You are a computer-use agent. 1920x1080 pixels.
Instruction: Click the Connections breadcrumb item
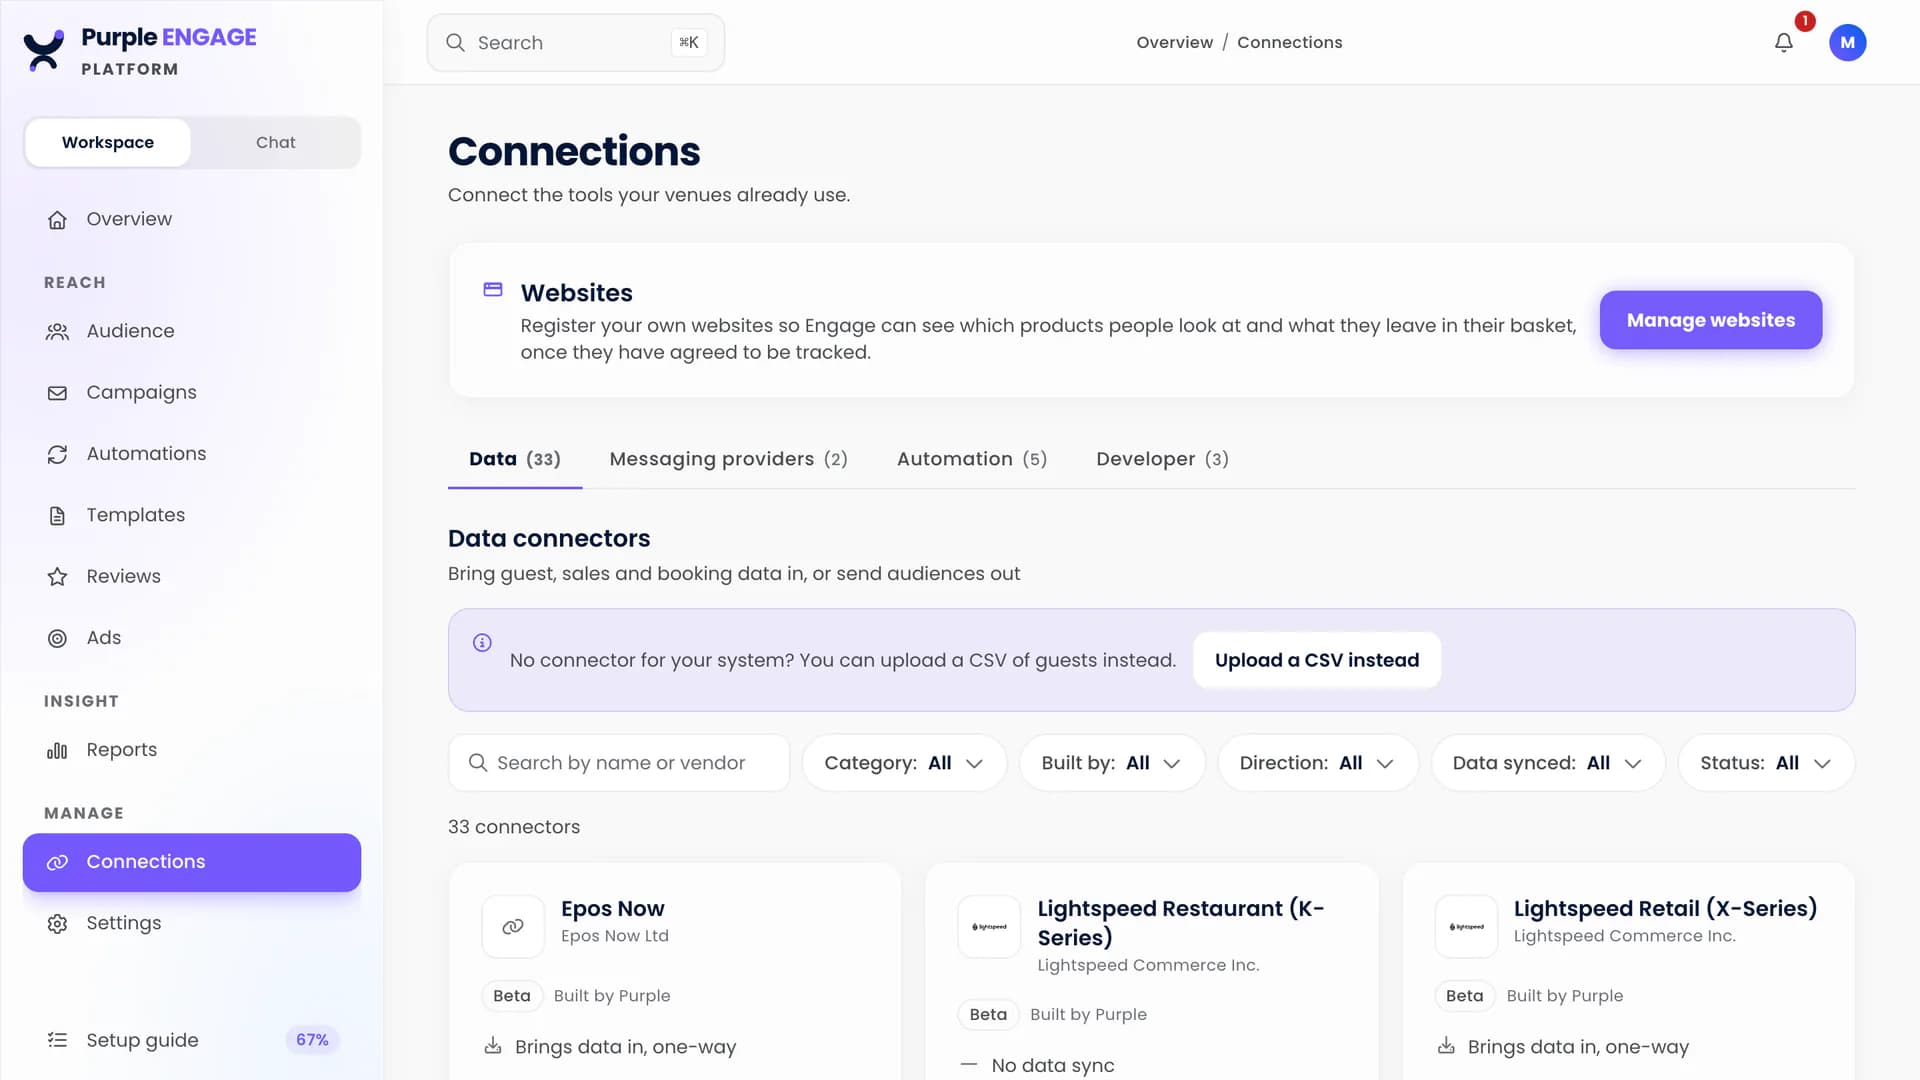(x=1289, y=42)
